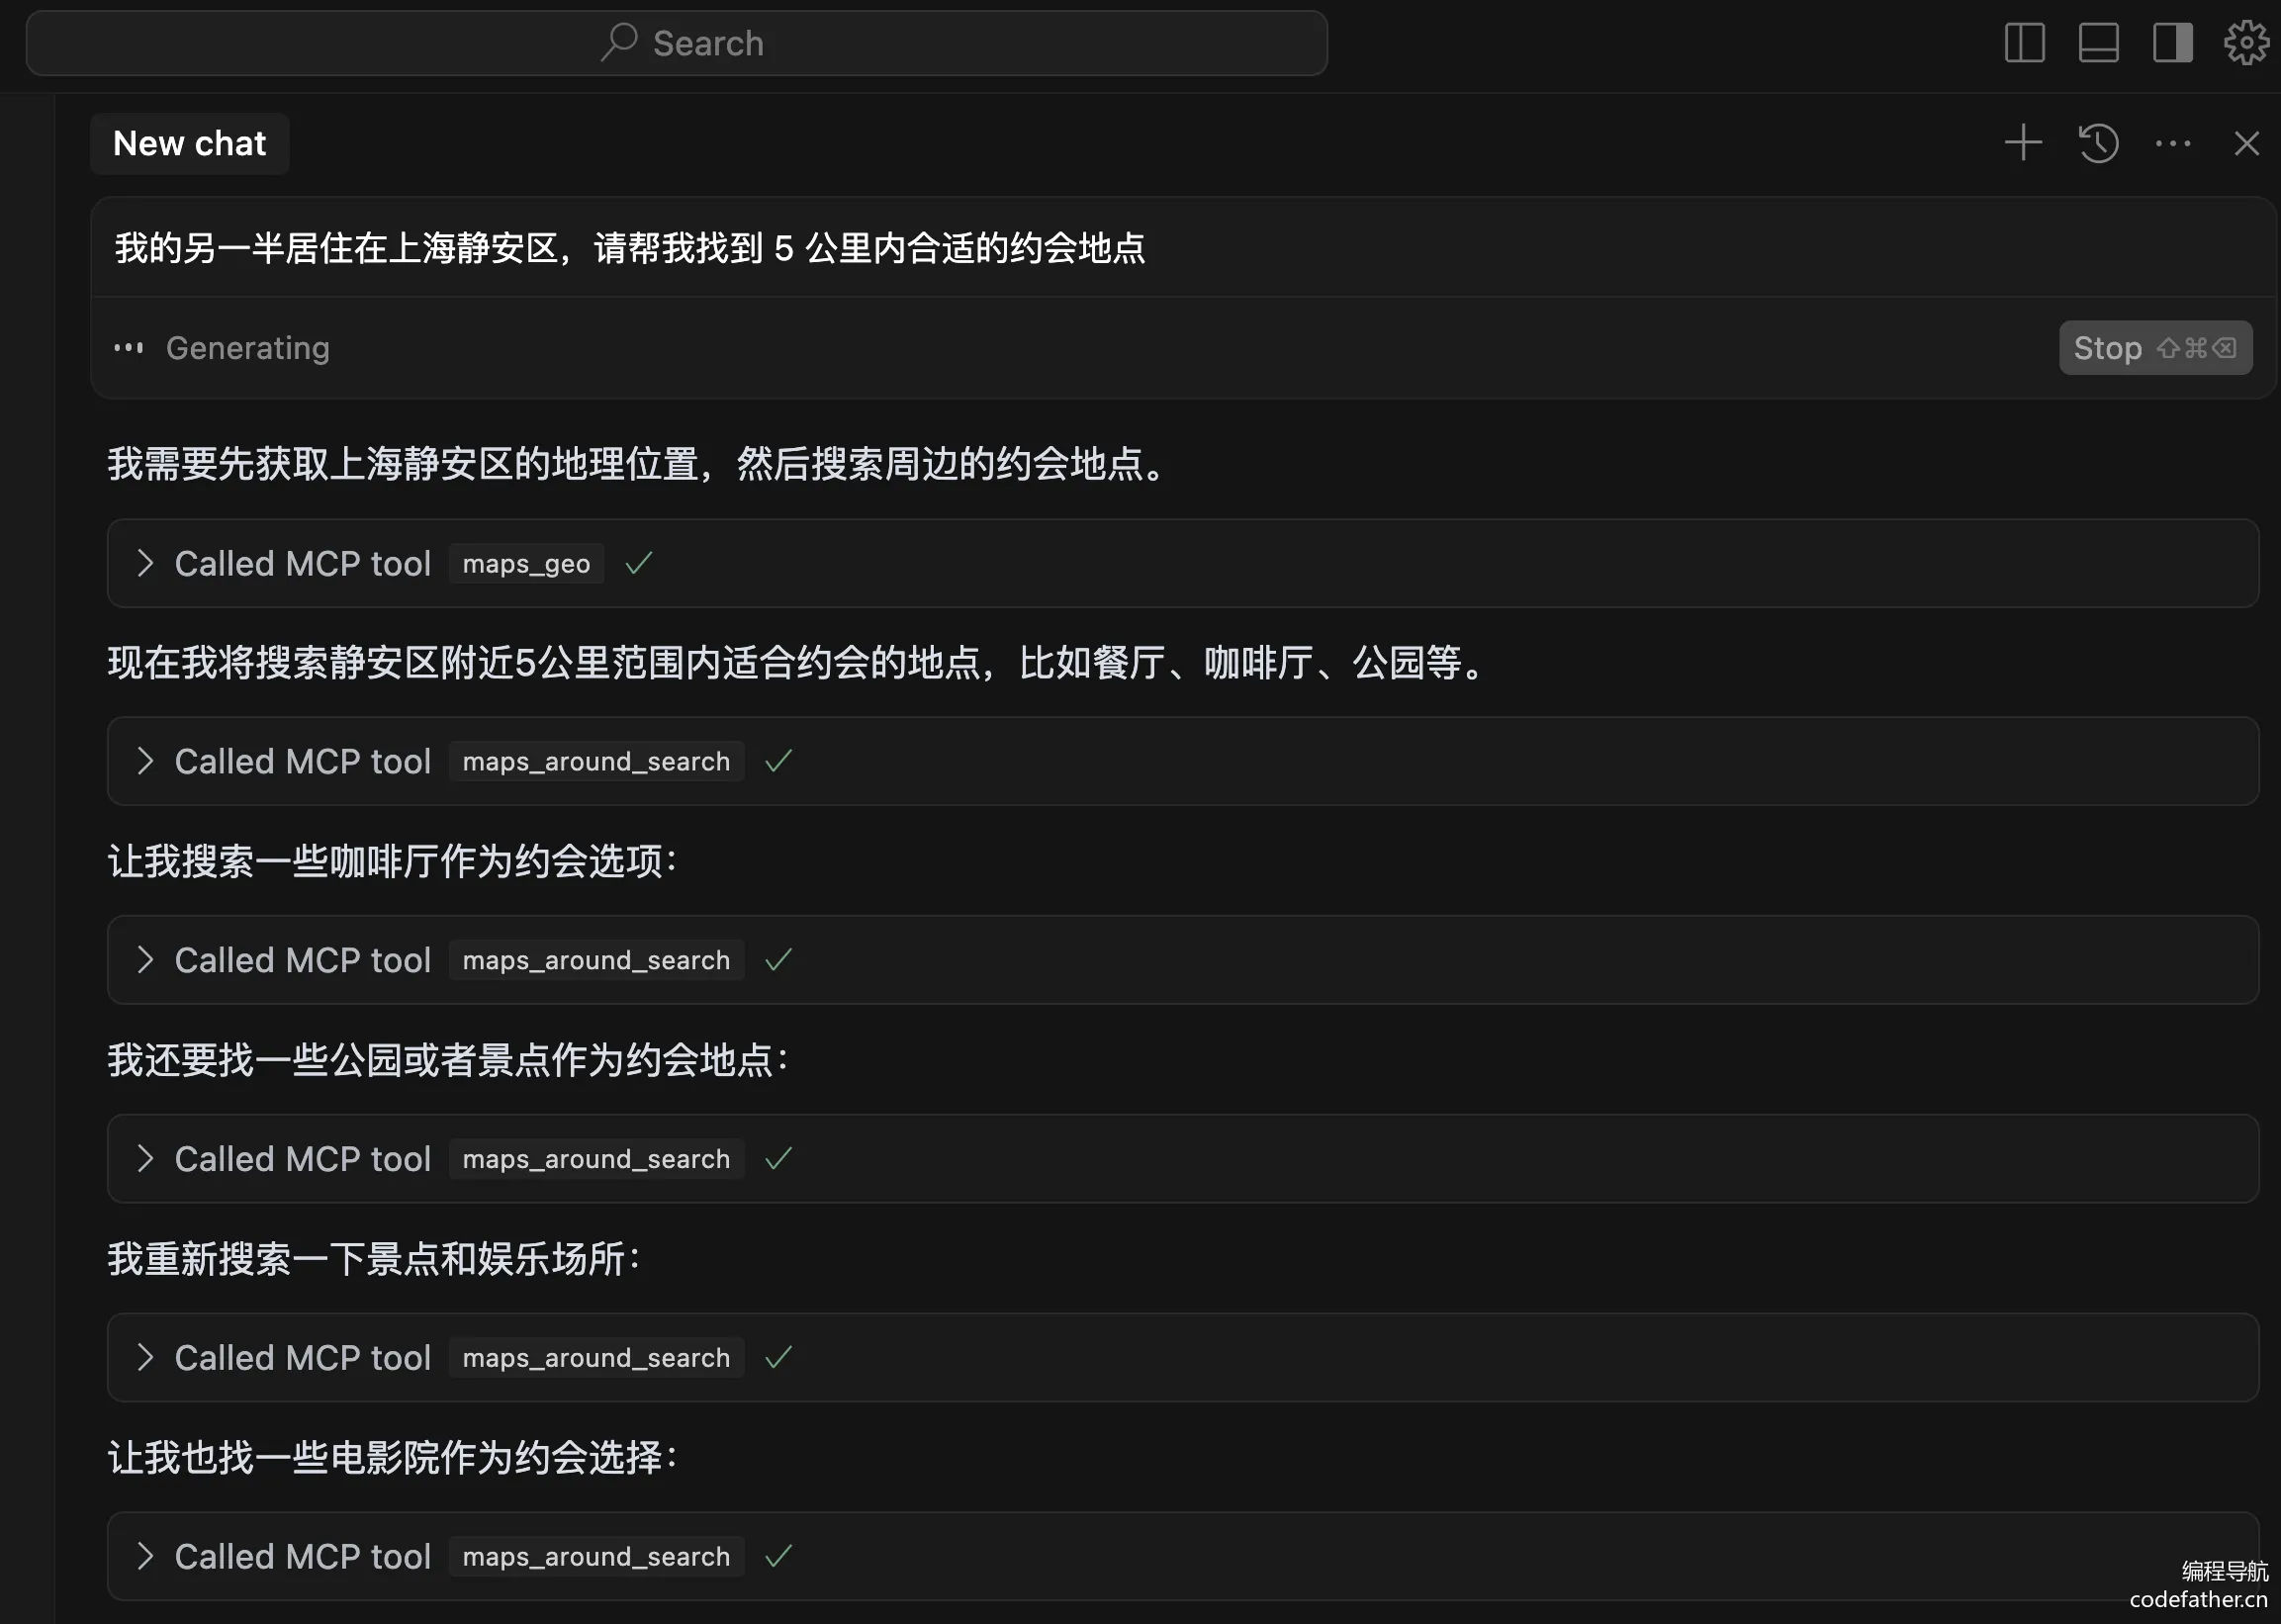
Task: Start a new chat with plus icon
Action: coord(2022,143)
